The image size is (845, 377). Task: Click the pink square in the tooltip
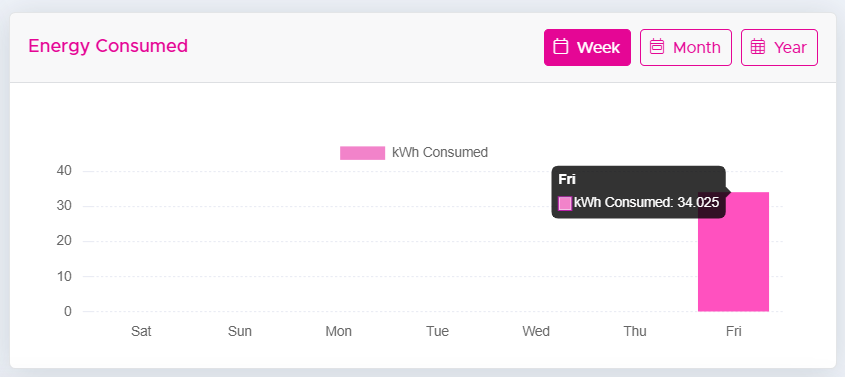pos(565,203)
